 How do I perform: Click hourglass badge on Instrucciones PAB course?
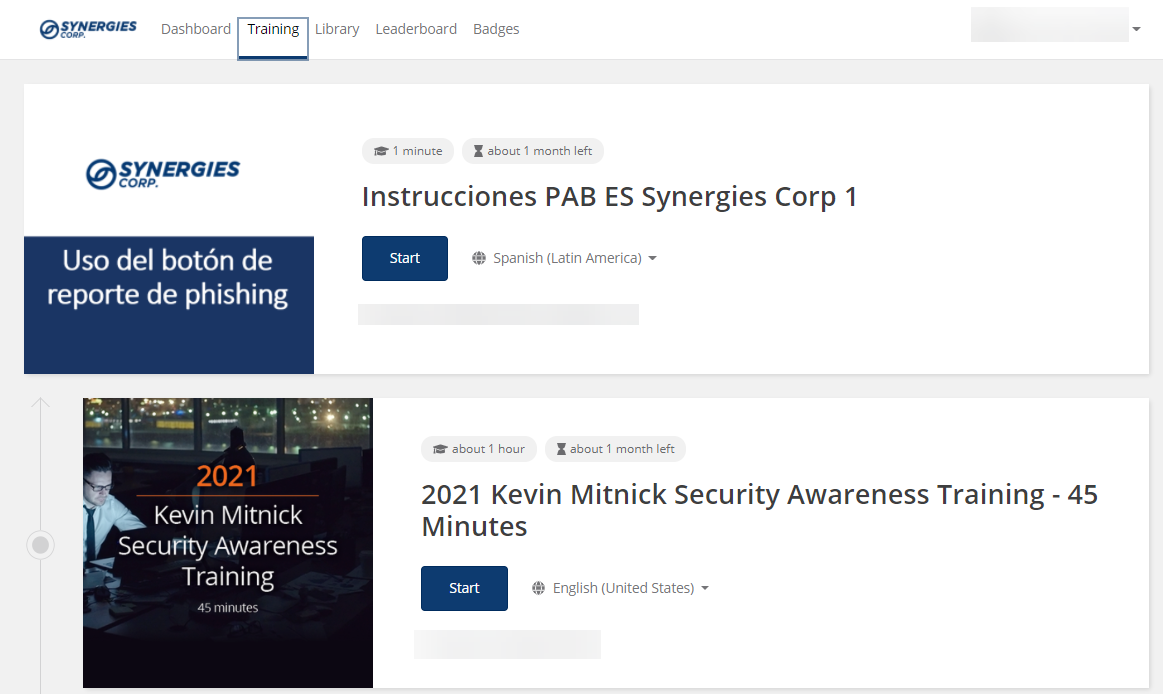point(533,151)
